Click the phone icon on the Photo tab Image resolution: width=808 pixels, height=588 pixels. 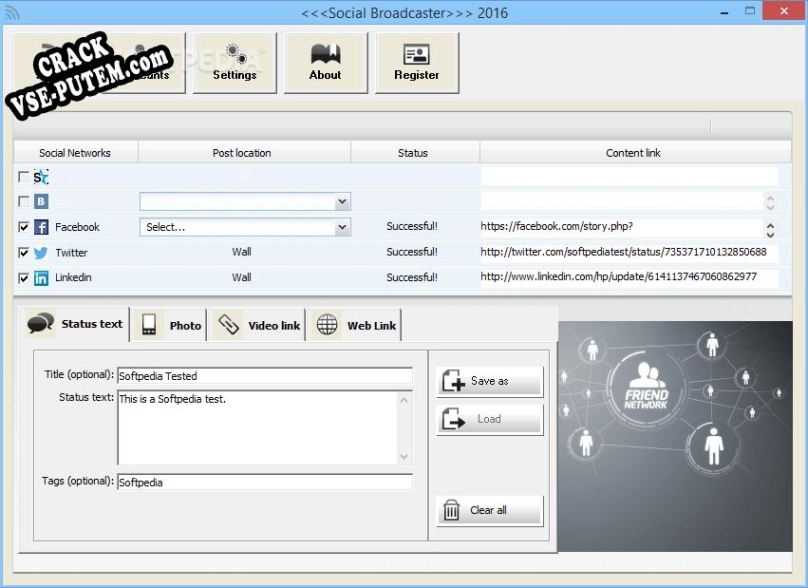coord(149,325)
